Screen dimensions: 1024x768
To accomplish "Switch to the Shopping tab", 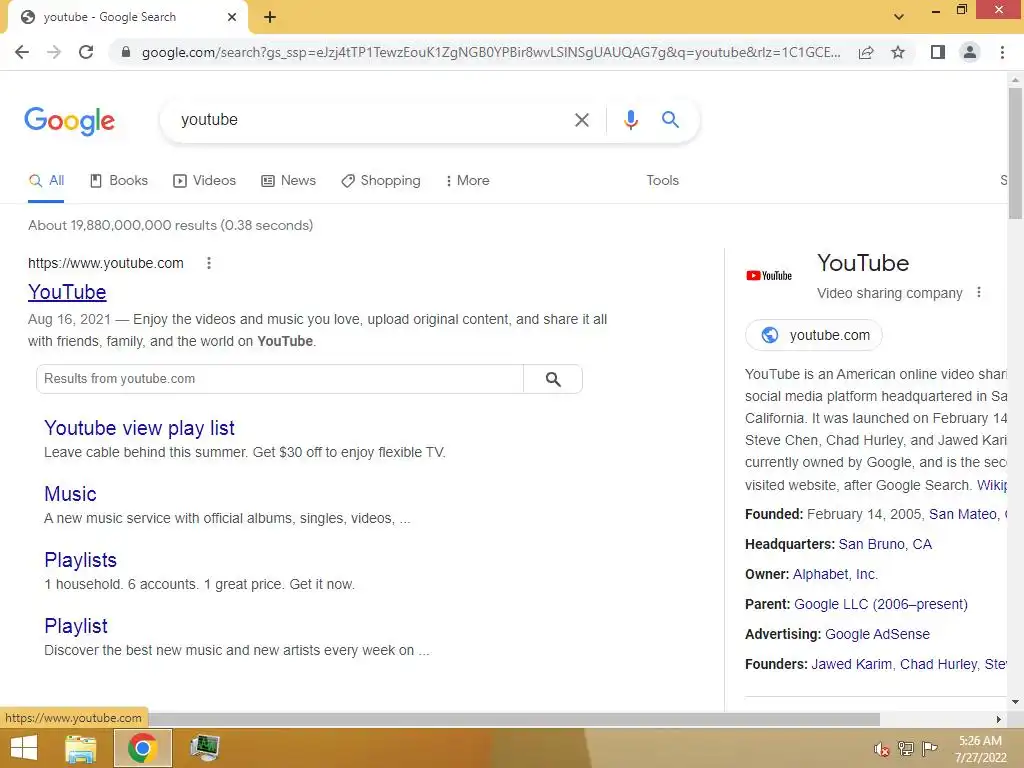I will pyautogui.click(x=381, y=181).
